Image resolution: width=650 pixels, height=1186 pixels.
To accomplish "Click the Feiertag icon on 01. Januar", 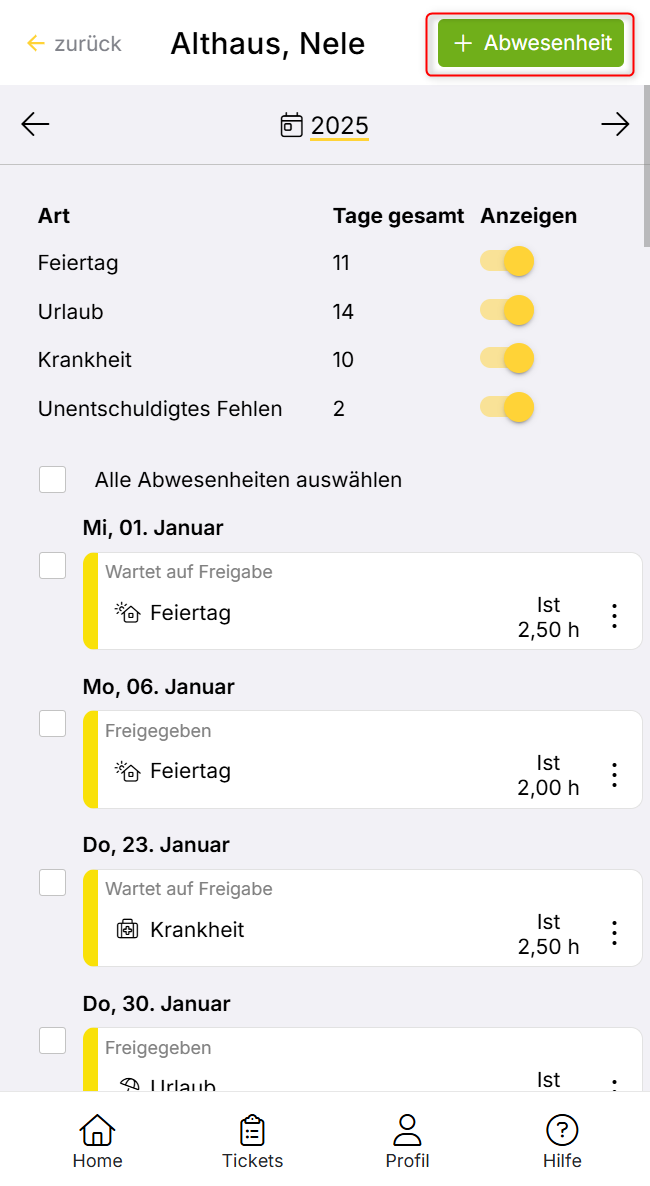I will pos(128,613).
